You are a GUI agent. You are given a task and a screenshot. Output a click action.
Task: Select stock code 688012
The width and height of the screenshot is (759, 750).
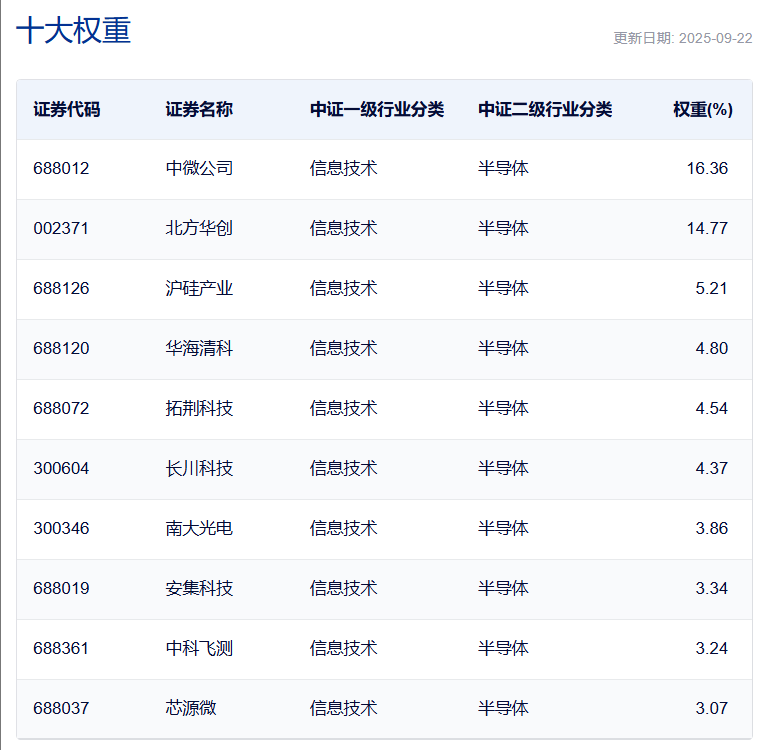pos(61,168)
